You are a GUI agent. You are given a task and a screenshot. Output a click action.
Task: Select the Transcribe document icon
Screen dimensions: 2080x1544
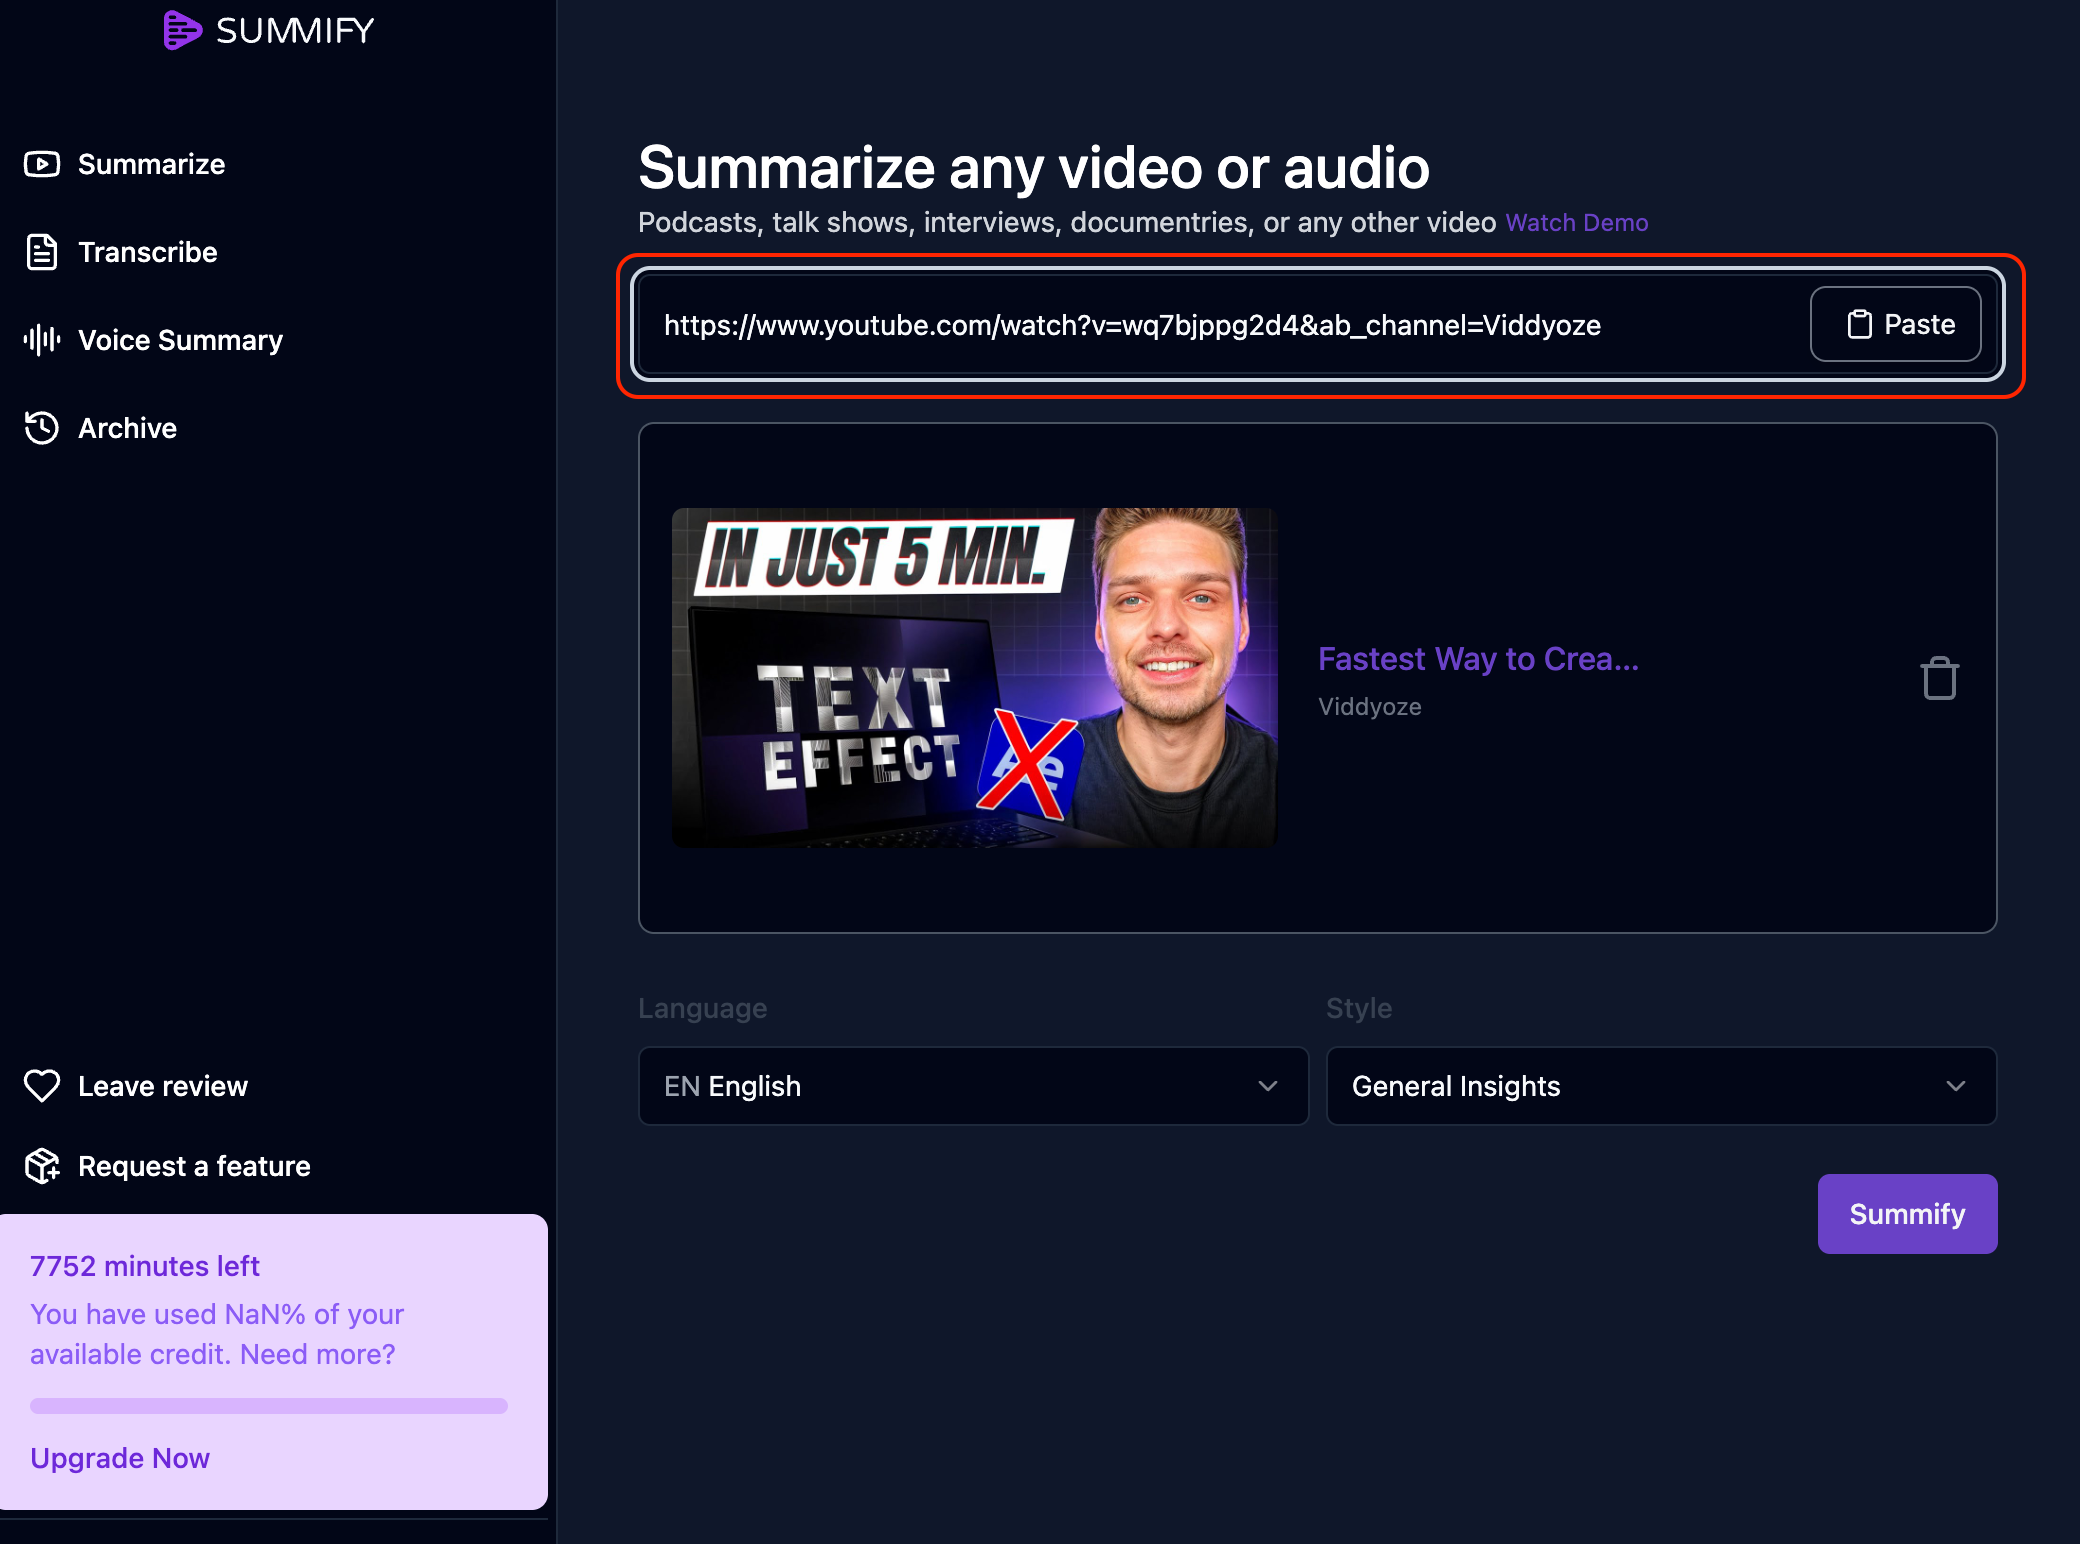tap(42, 252)
